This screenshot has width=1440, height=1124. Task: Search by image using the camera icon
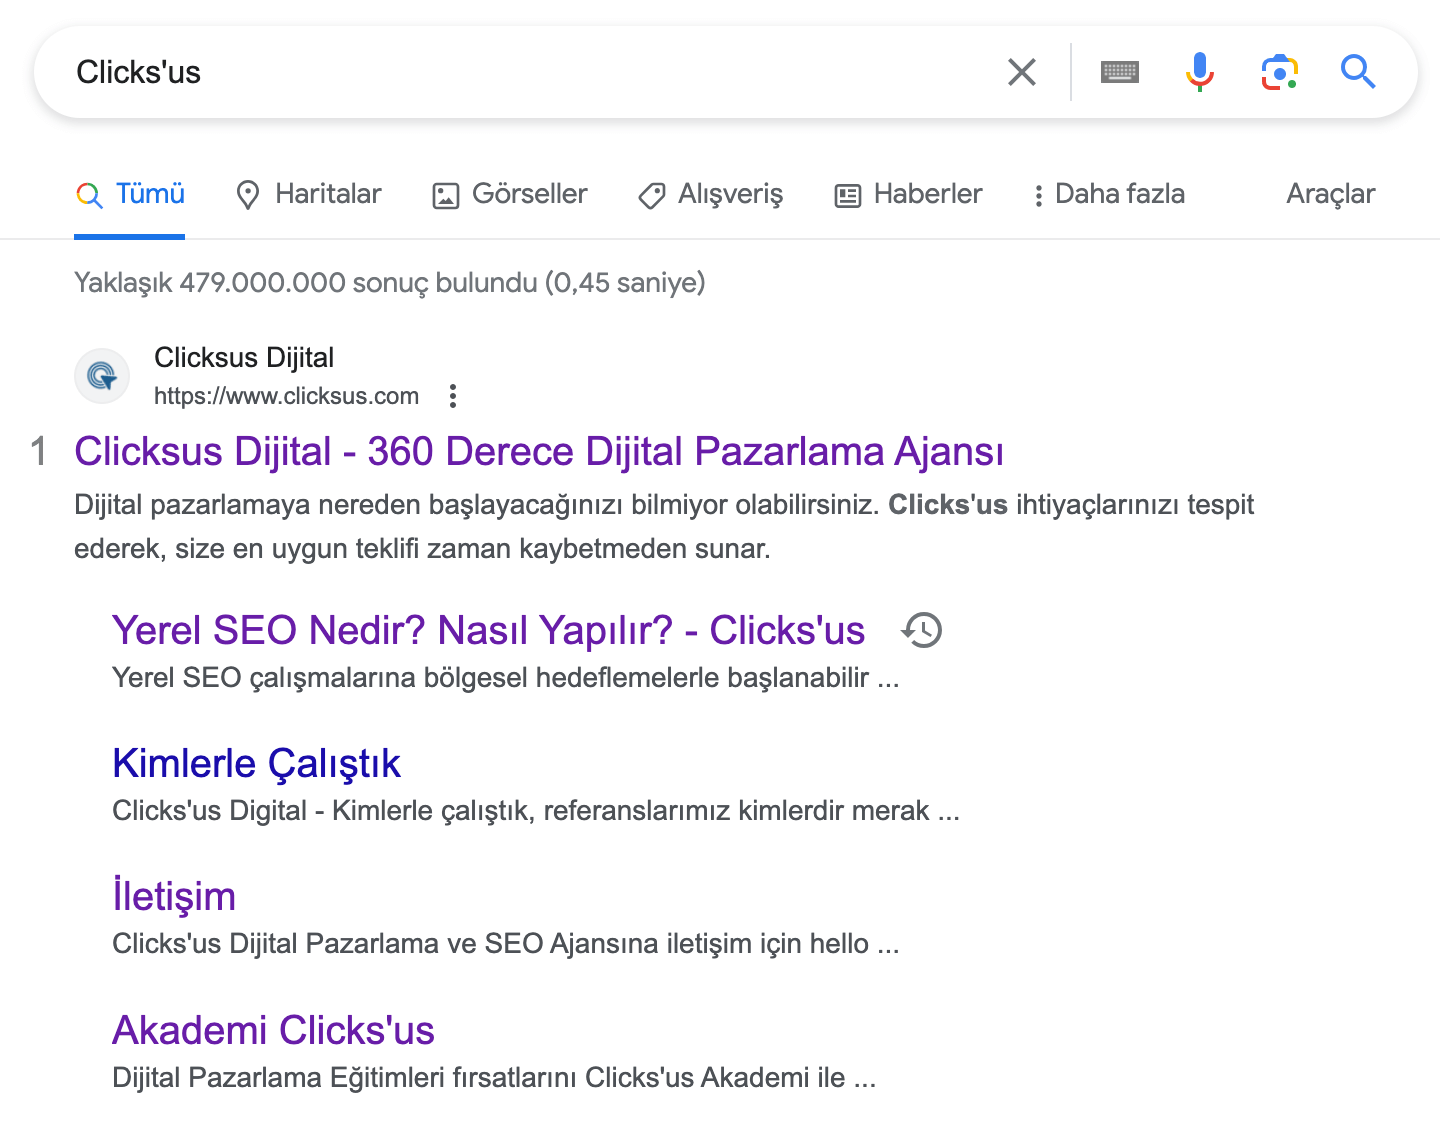pyautogui.click(x=1279, y=72)
